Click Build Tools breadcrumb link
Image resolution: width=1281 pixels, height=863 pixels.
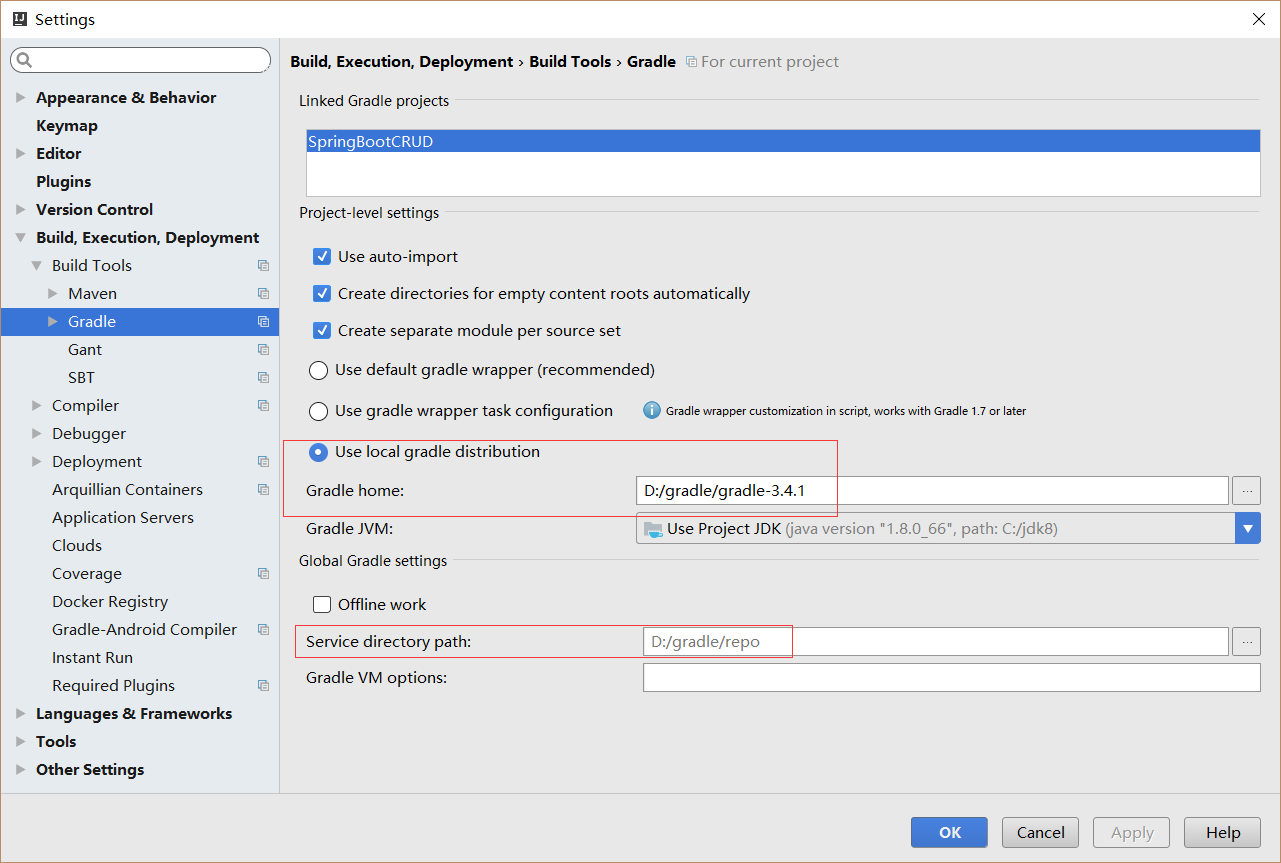570,62
